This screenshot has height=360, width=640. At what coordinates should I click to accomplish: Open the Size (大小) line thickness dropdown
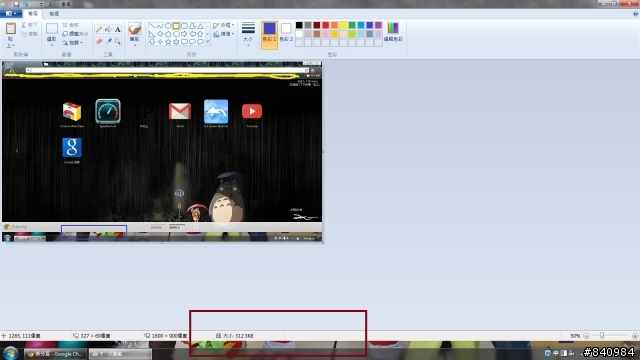[248, 35]
